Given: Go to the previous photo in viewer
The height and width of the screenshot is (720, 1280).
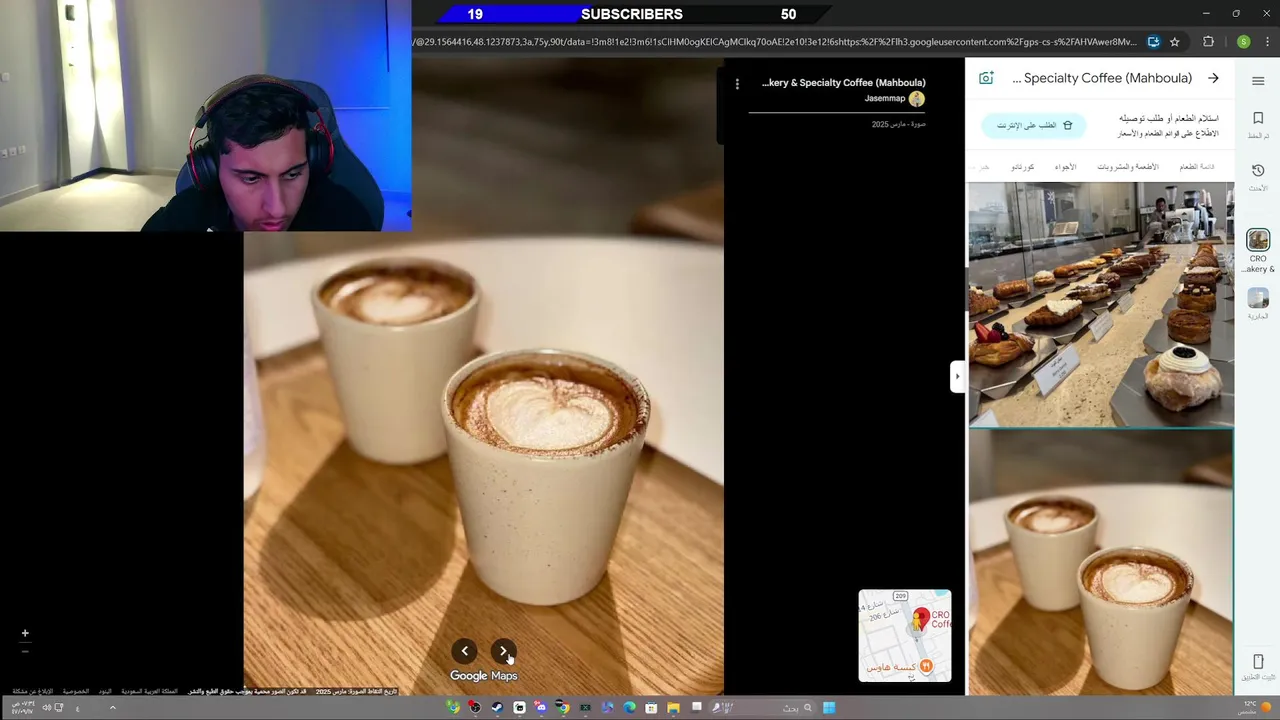Looking at the screenshot, I should pos(464,651).
